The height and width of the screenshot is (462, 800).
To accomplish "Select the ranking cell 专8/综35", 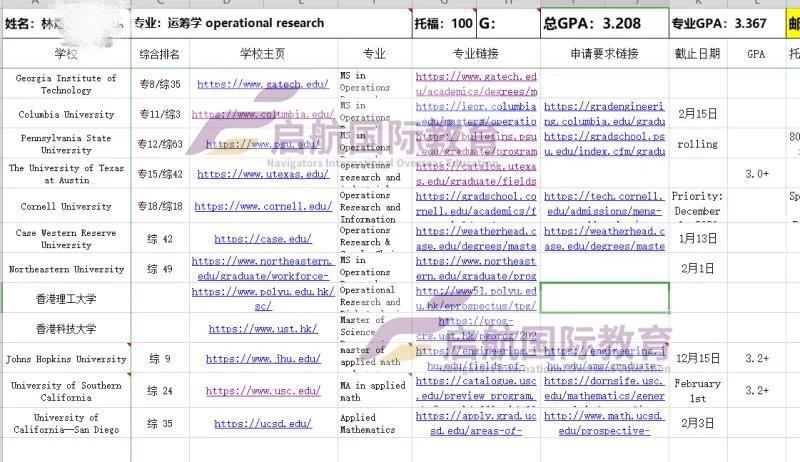I will pyautogui.click(x=160, y=84).
